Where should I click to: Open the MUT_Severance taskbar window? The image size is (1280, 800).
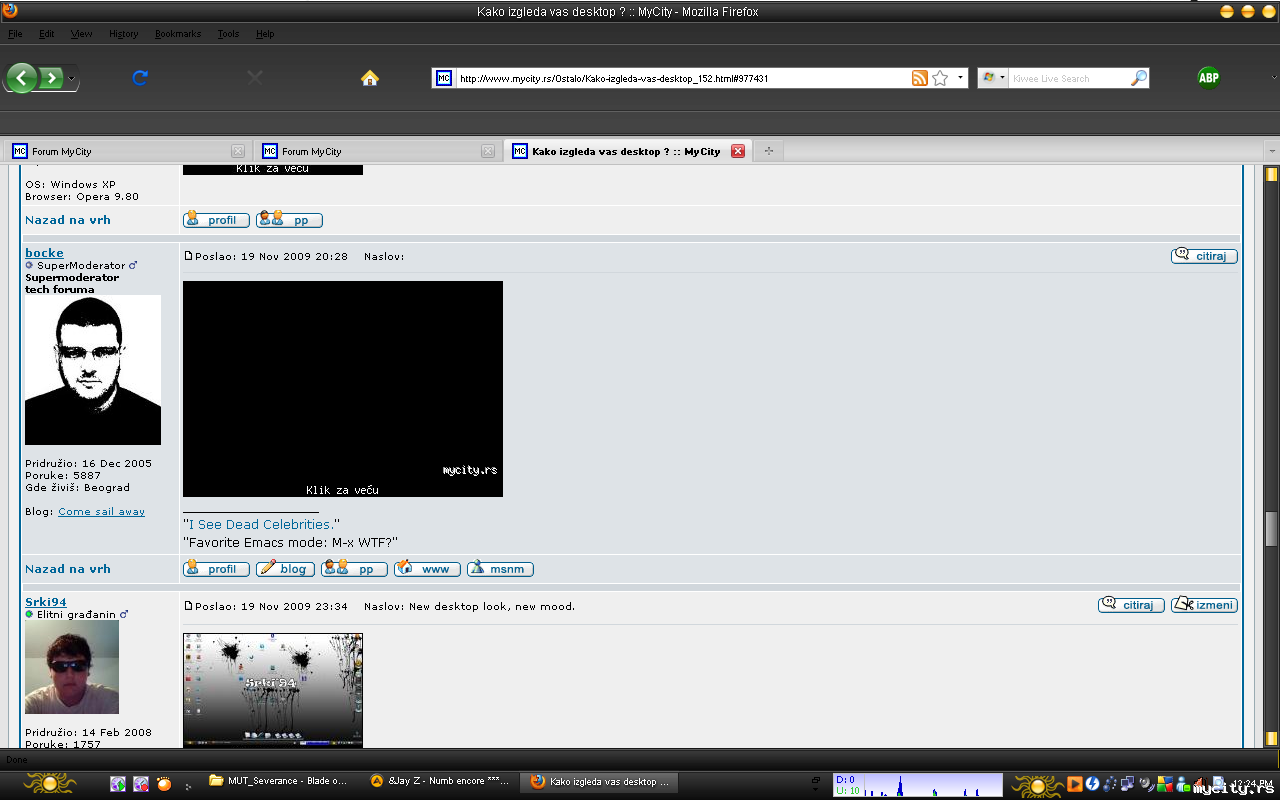coord(279,781)
